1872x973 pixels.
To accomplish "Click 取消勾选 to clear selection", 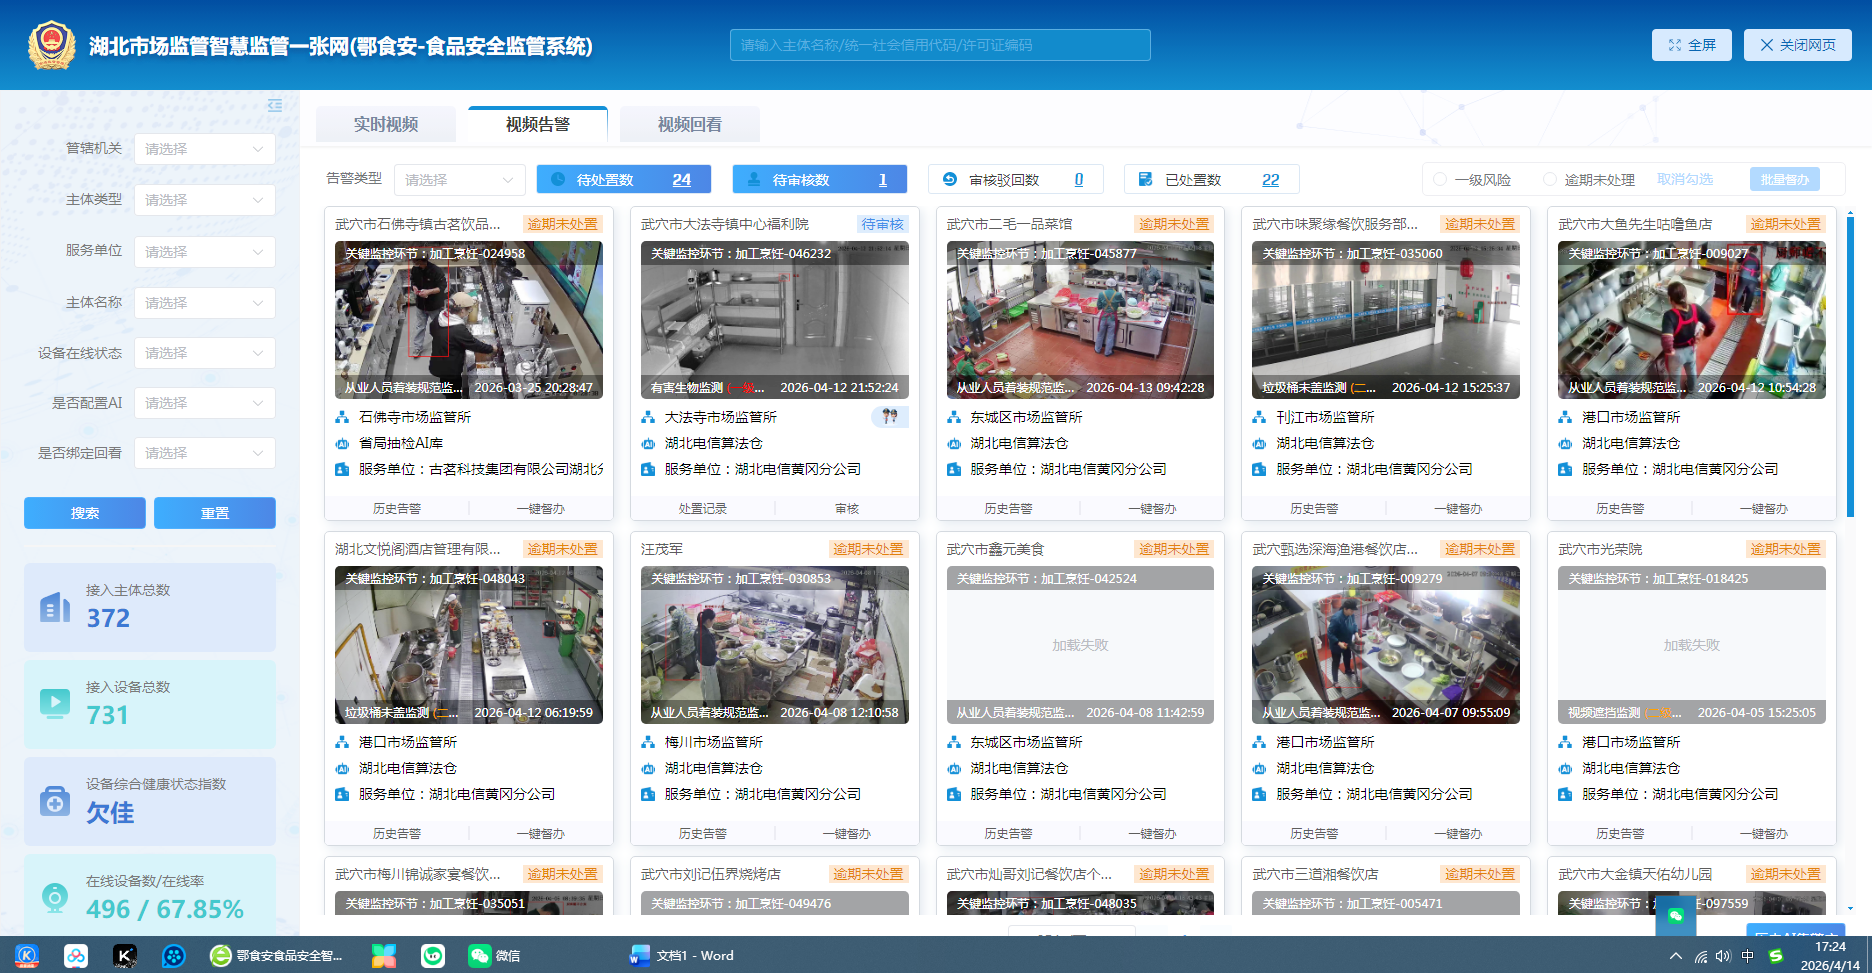I will pos(1685,180).
